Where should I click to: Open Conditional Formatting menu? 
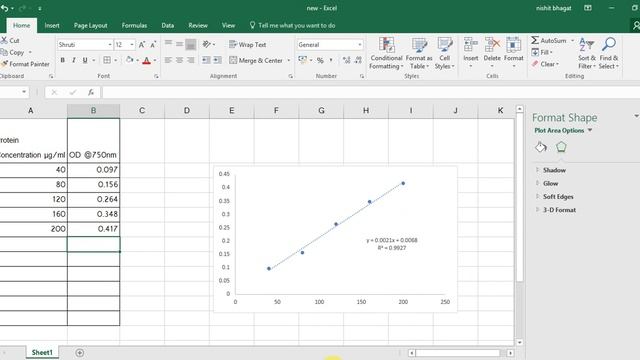coord(386,53)
